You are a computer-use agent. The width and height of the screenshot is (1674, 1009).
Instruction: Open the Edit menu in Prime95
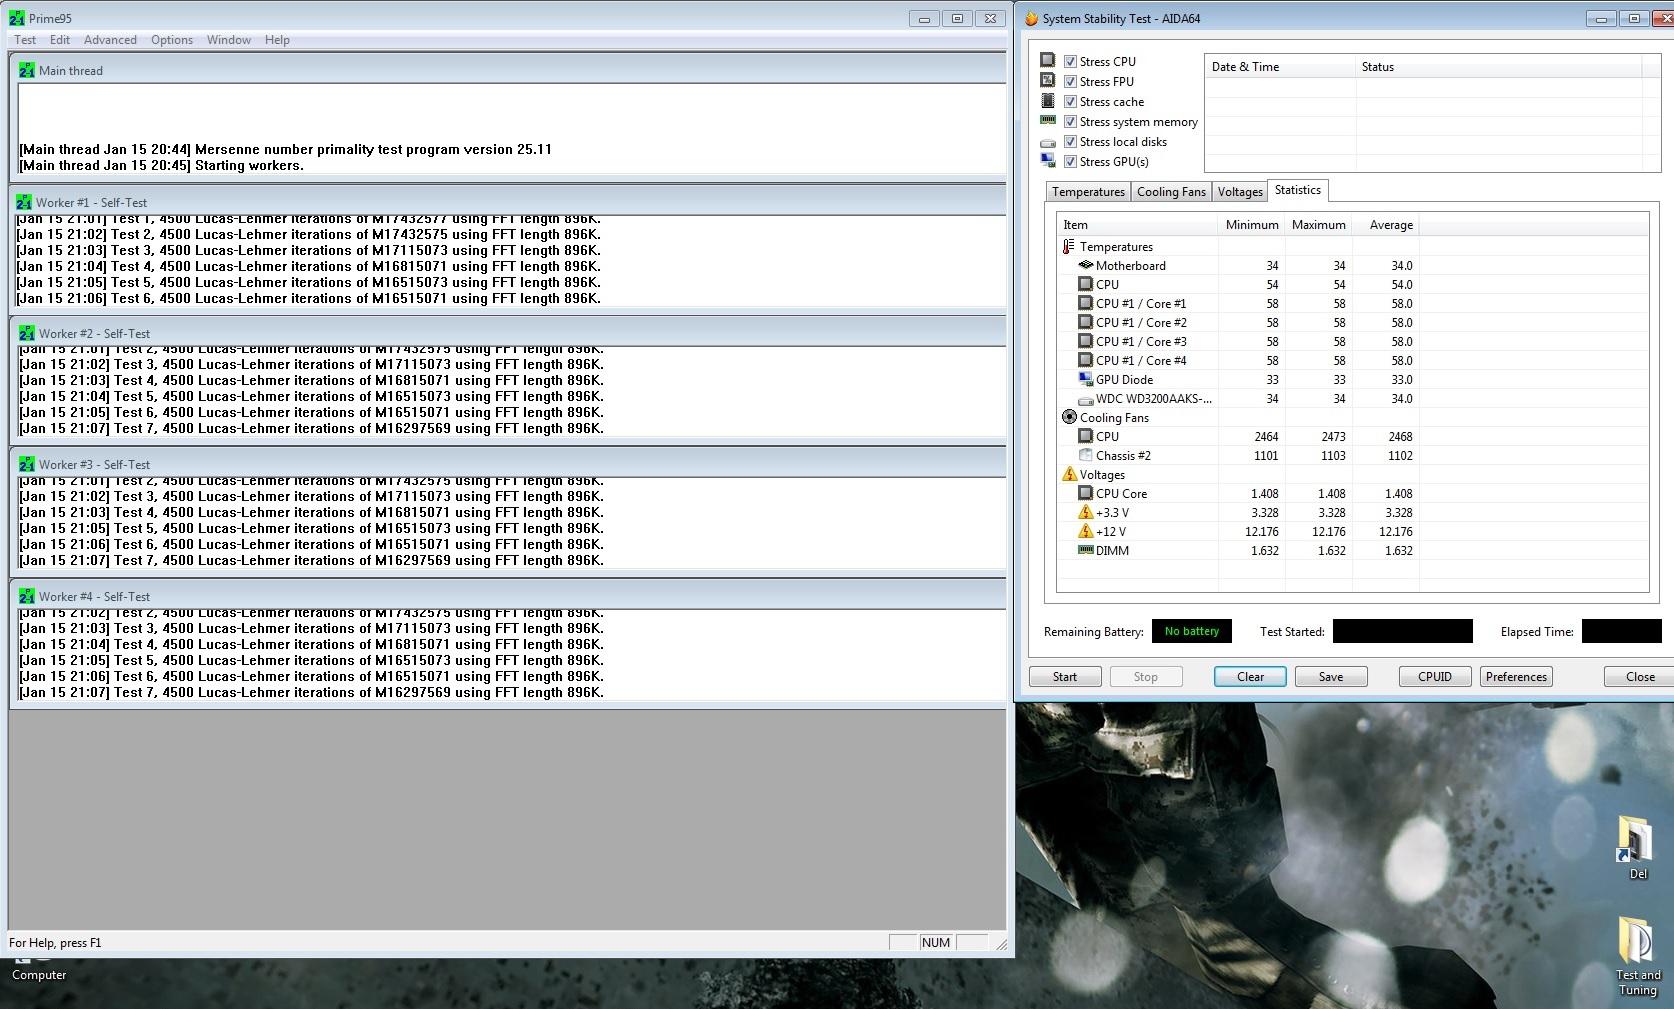[x=60, y=40]
